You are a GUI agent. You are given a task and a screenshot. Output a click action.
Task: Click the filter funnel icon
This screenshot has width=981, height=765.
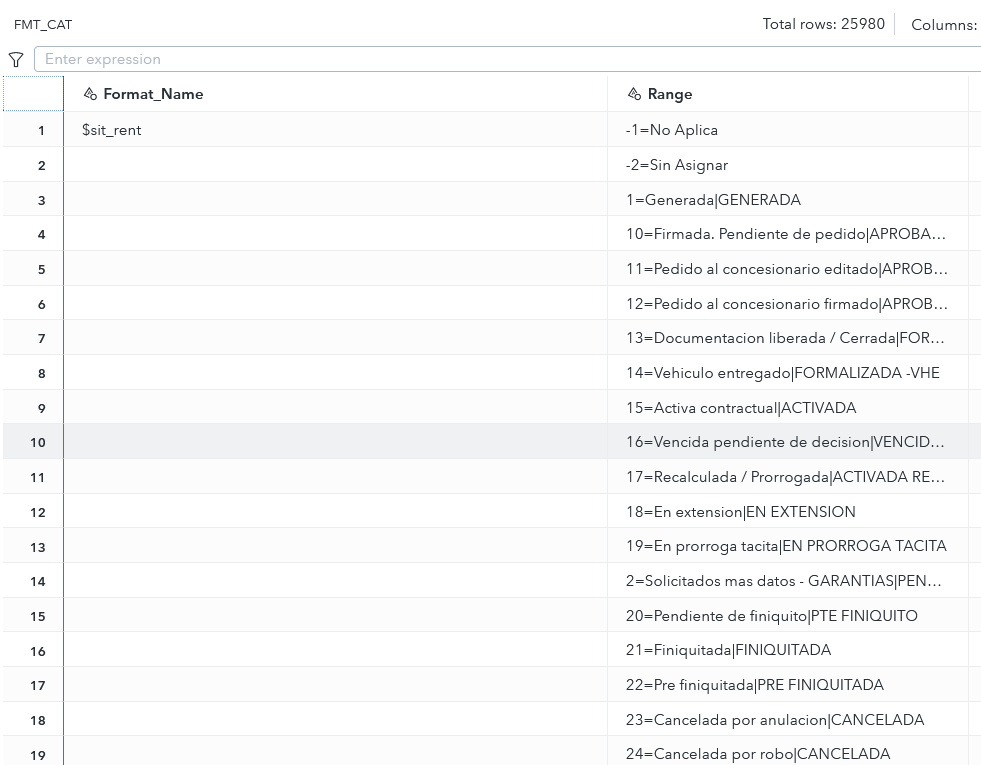tap(15, 59)
